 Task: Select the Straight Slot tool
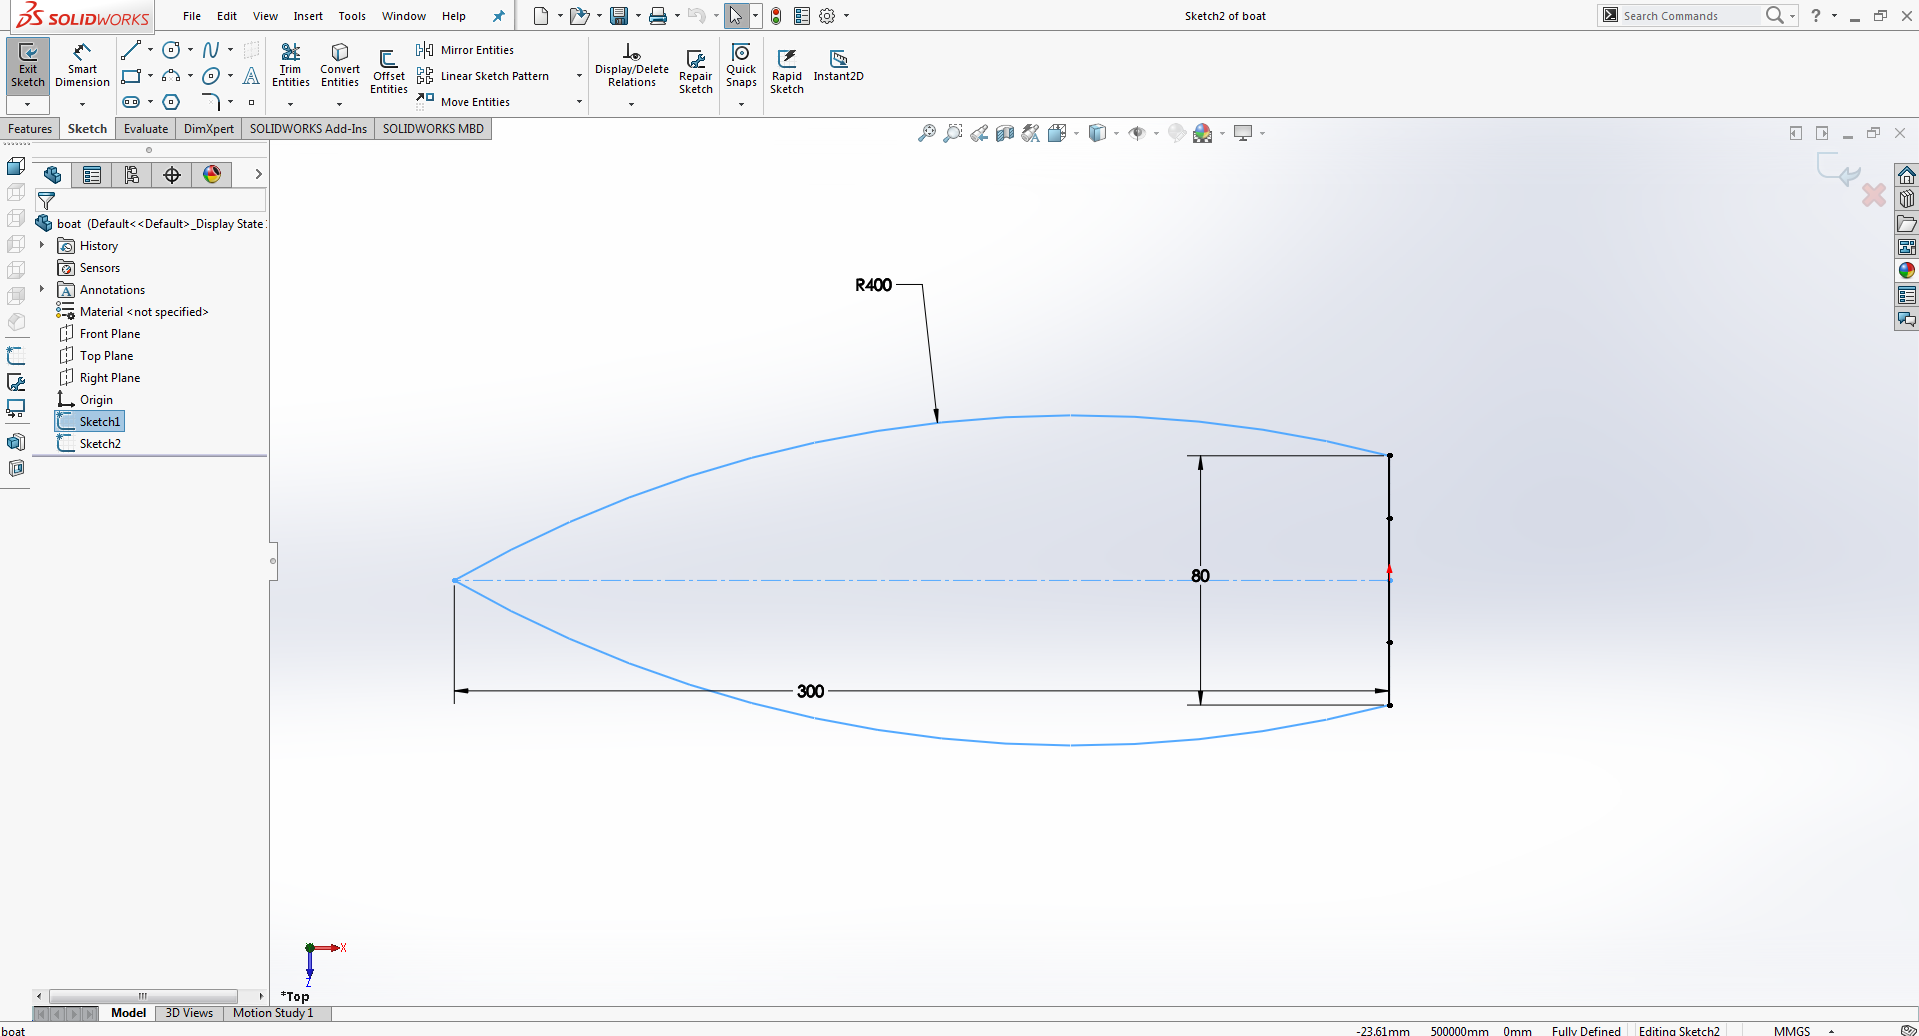[x=131, y=102]
